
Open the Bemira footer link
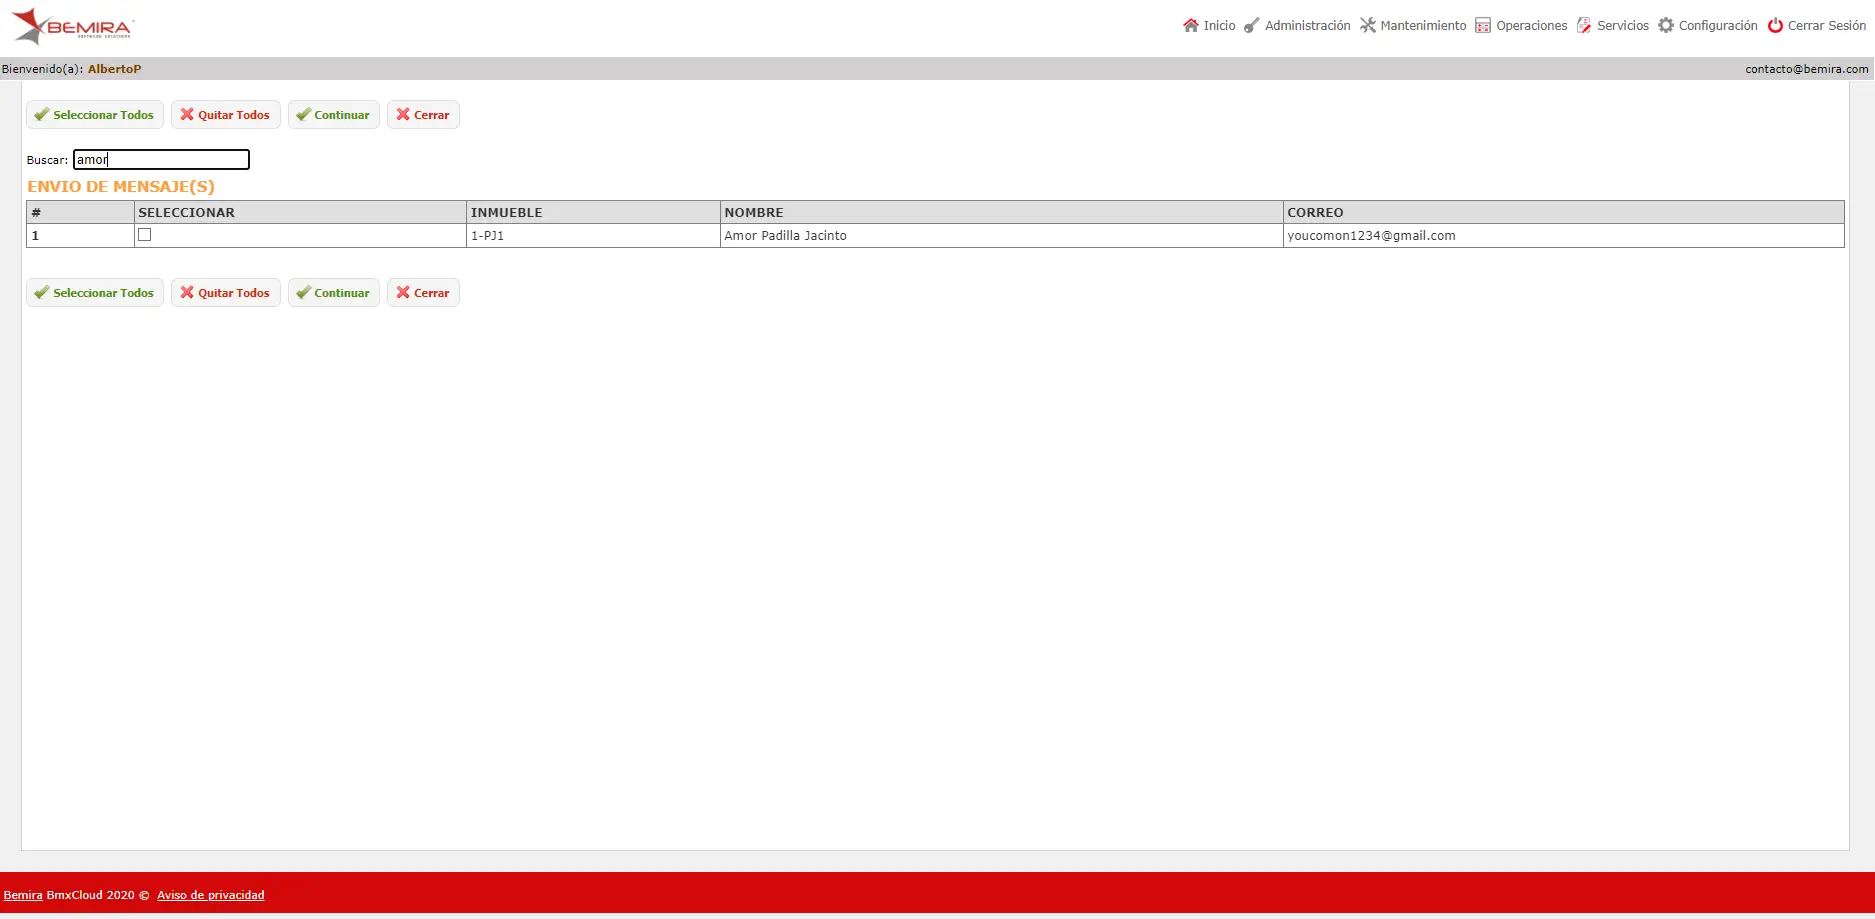(x=23, y=895)
